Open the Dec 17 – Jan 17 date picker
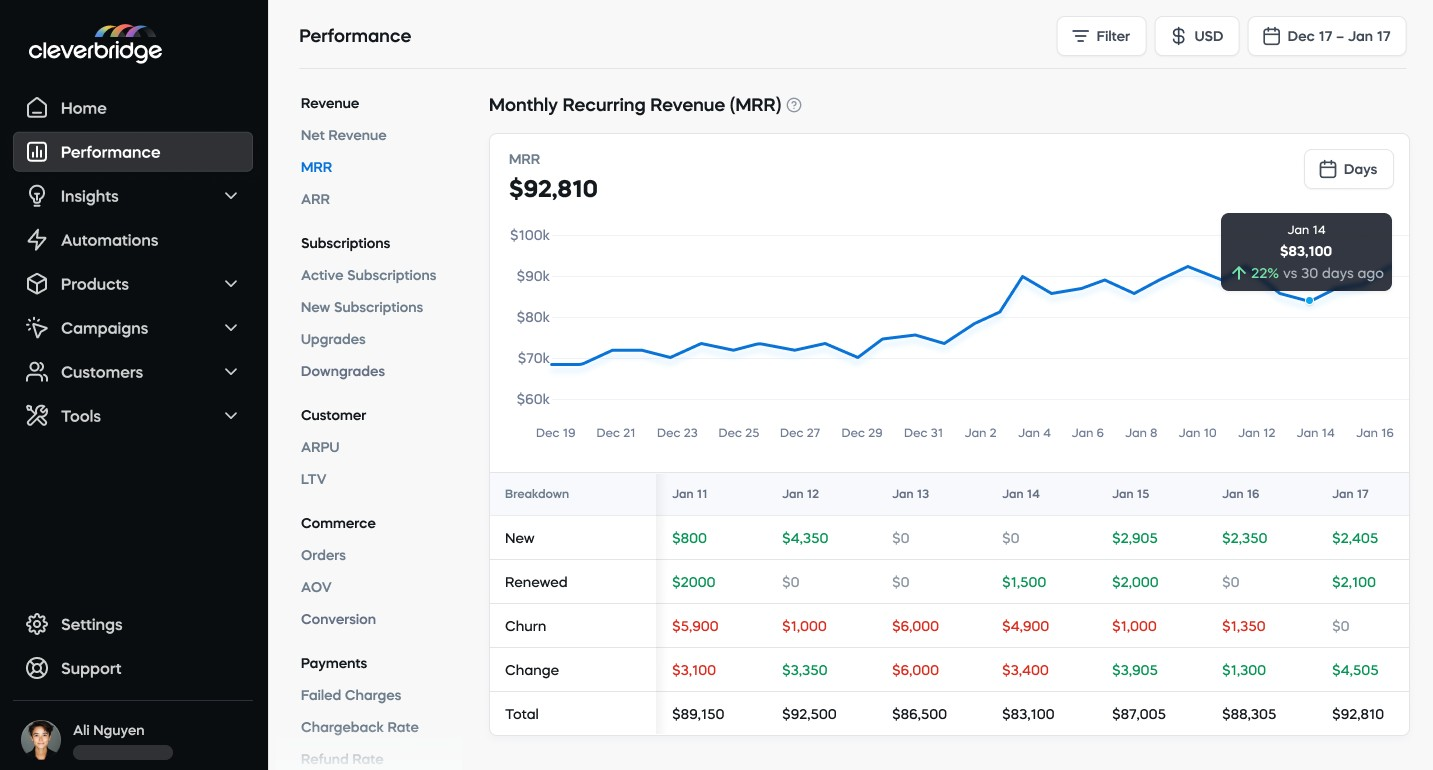The height and width of the screenshot is (770, 1433). (1327, 35)
